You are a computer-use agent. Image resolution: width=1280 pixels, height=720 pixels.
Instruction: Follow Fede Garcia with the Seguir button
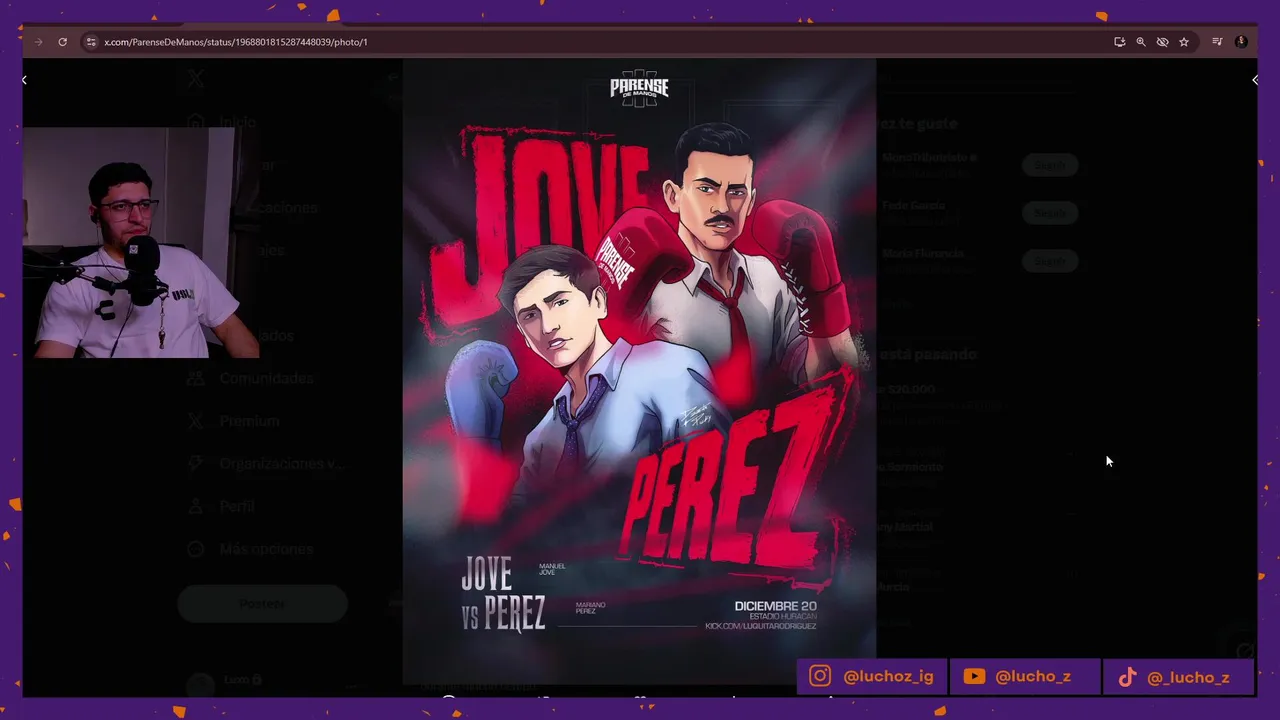(1050, 213)
